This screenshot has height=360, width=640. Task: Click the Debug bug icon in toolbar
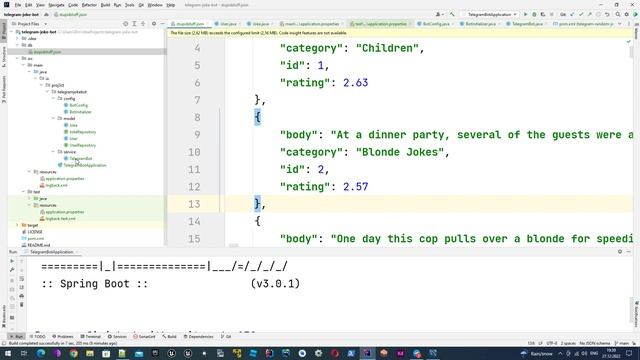pyautogui.click(x=534, y=15)
